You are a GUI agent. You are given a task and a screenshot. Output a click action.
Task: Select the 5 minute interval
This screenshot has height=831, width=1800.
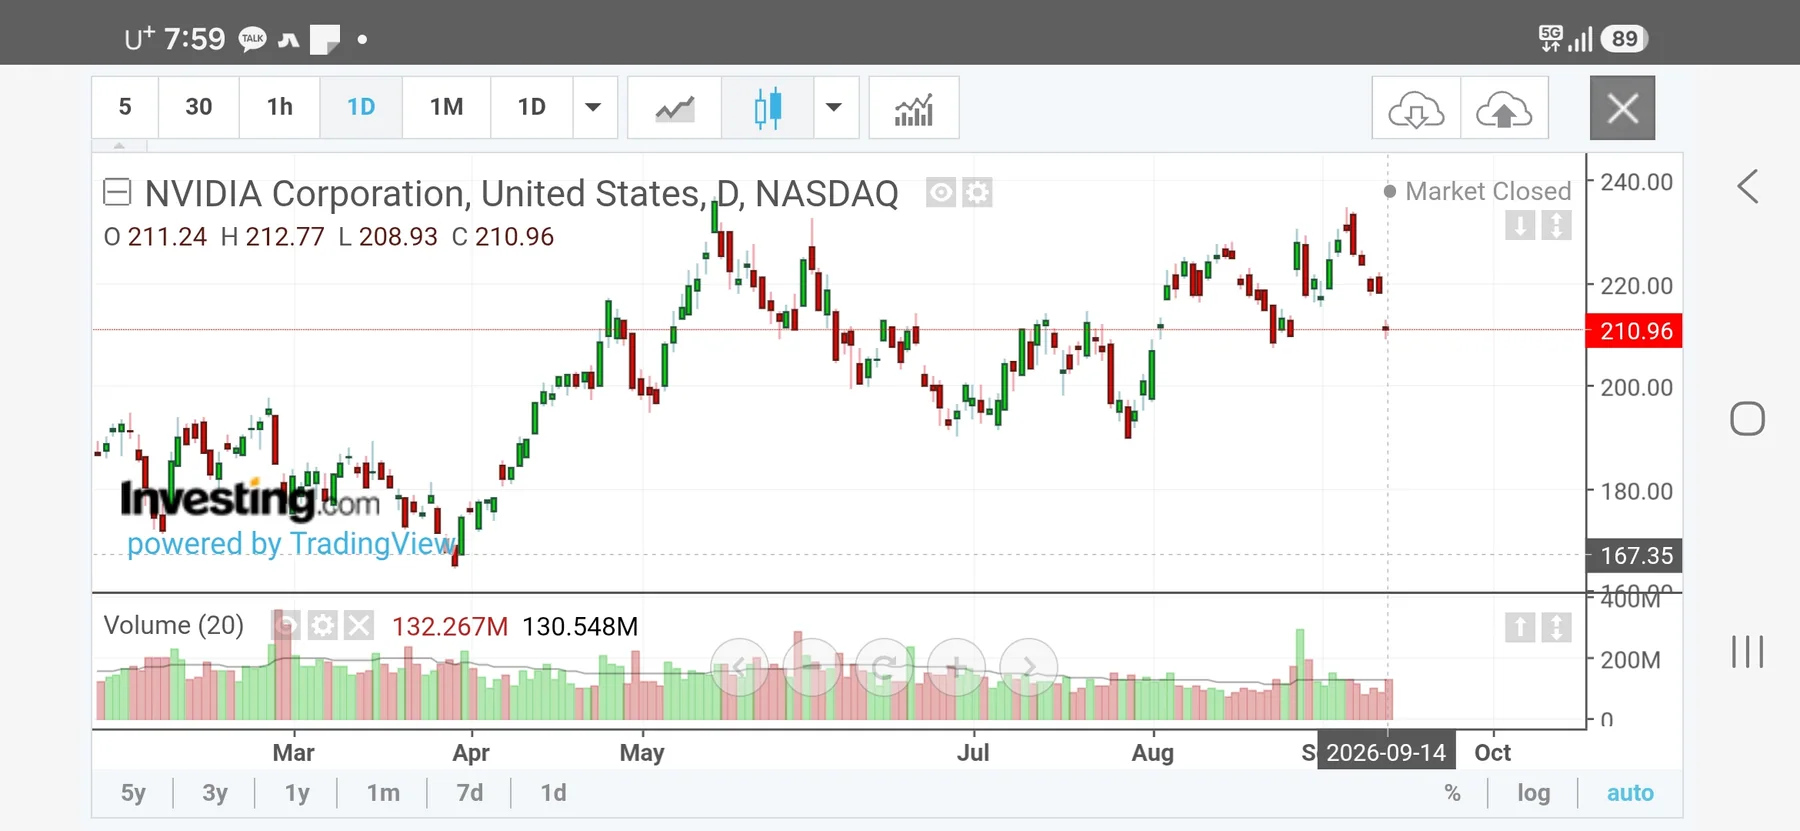(x=125, y=107)
